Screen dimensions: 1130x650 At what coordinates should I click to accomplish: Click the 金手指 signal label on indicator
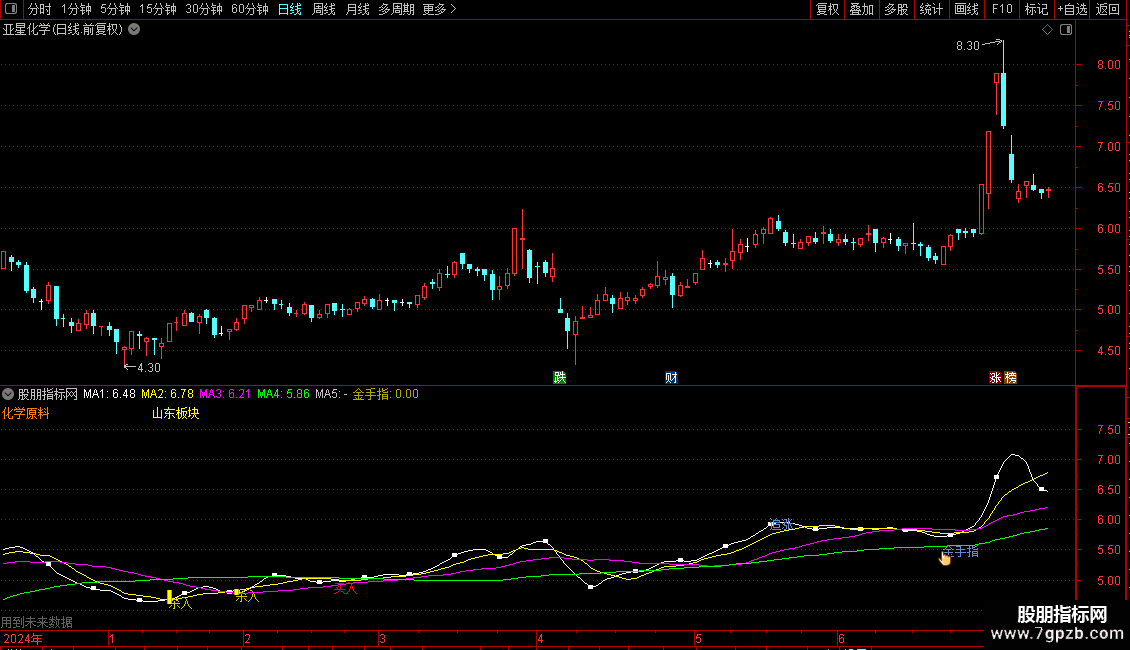pos(961,552)
